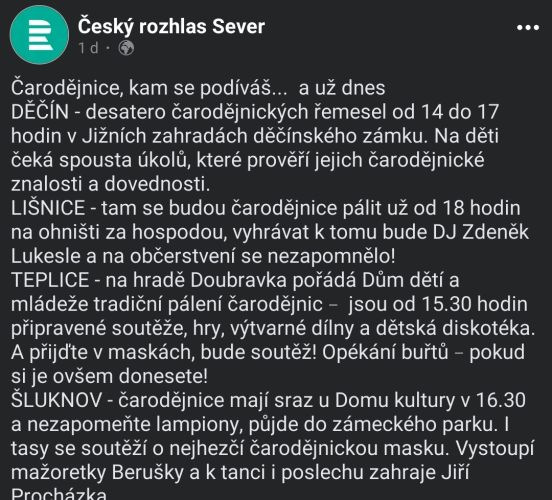This screenshot has width=552, height=500.
Task: Open the Český rozhlas Sever profile picture
Action: (x=39, y=35)
